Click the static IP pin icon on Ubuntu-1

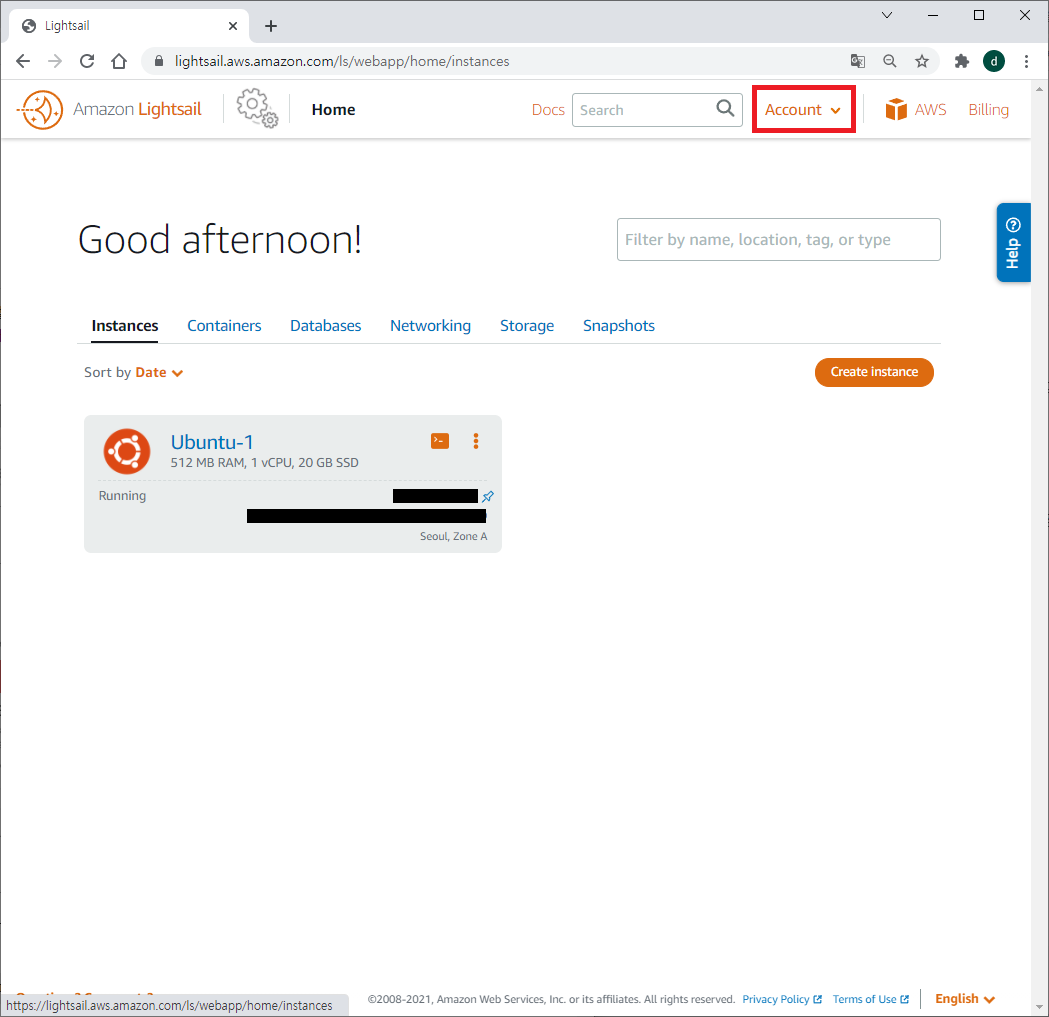tap(488, 496)
